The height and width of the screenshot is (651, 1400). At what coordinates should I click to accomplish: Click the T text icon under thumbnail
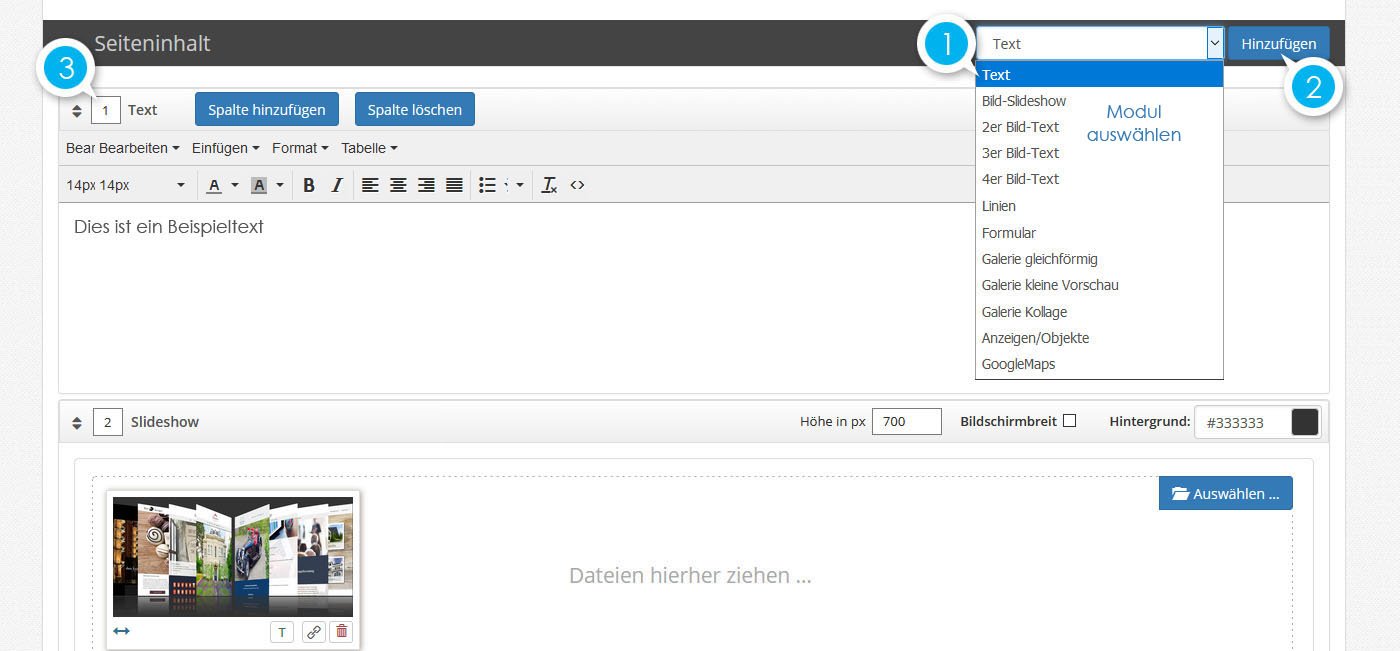[x=282, y=631]
